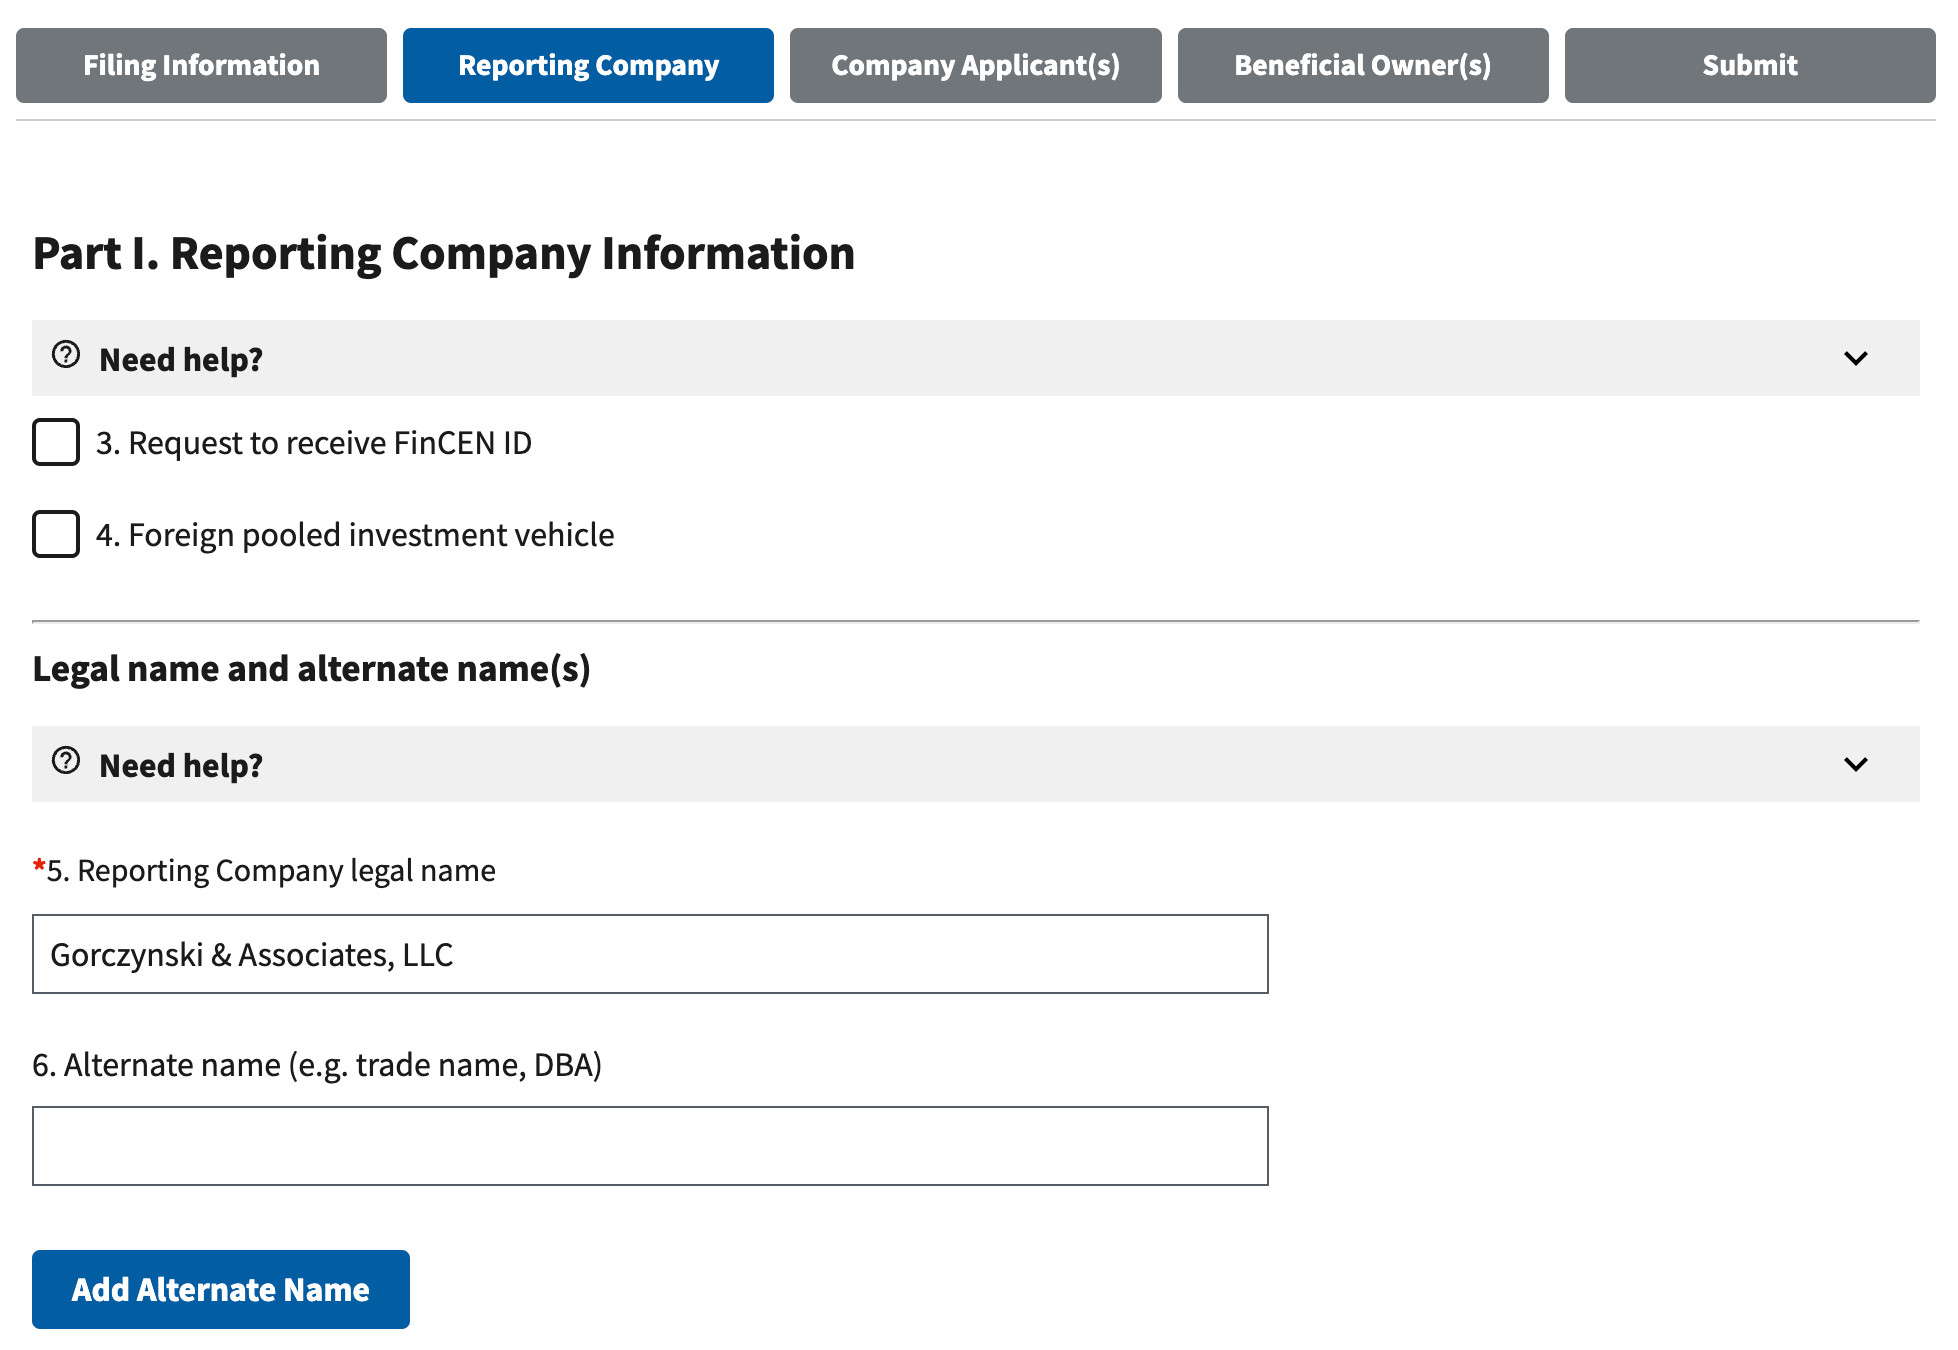Click 'Request to receive FinCEN ID' label text
Viewport: 1958px width, 1350px height.
click(x=314, y=443)
